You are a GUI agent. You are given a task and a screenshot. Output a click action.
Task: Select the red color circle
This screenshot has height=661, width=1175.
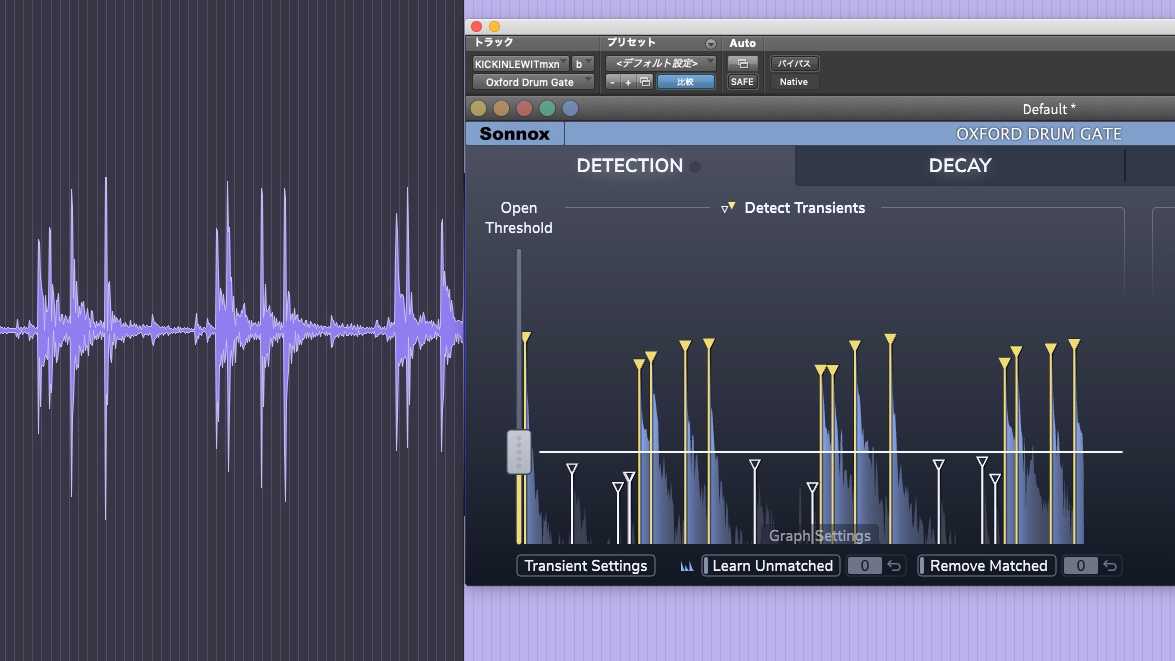[525, 109]
